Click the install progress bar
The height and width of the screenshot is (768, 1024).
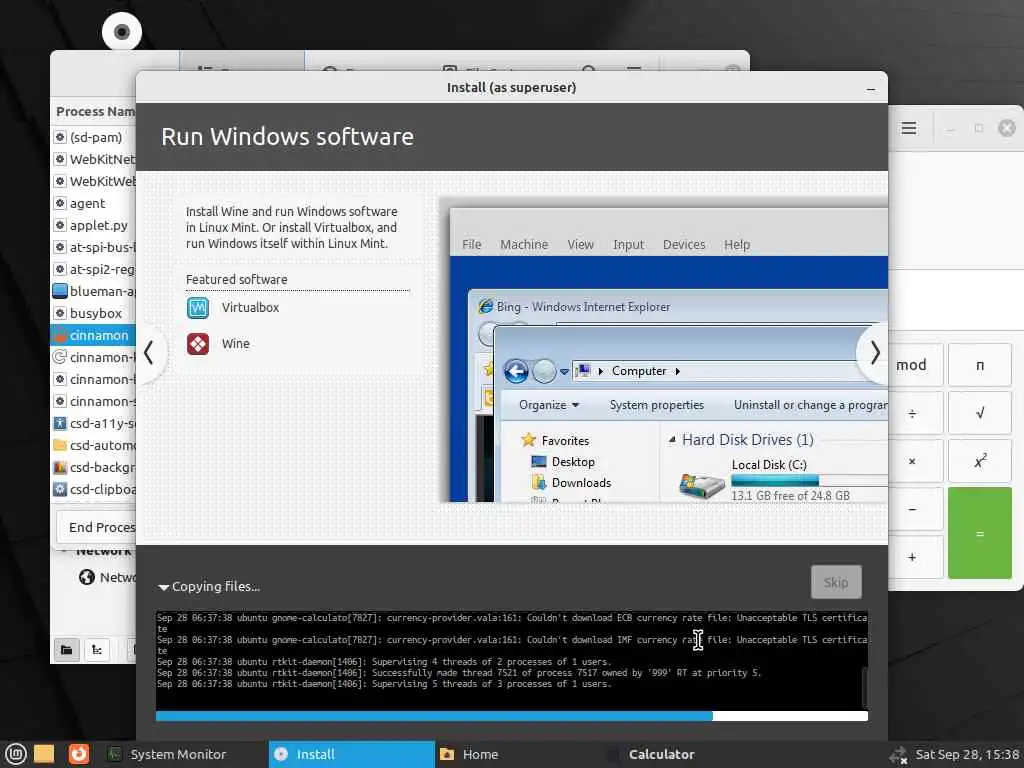[511, 716]
